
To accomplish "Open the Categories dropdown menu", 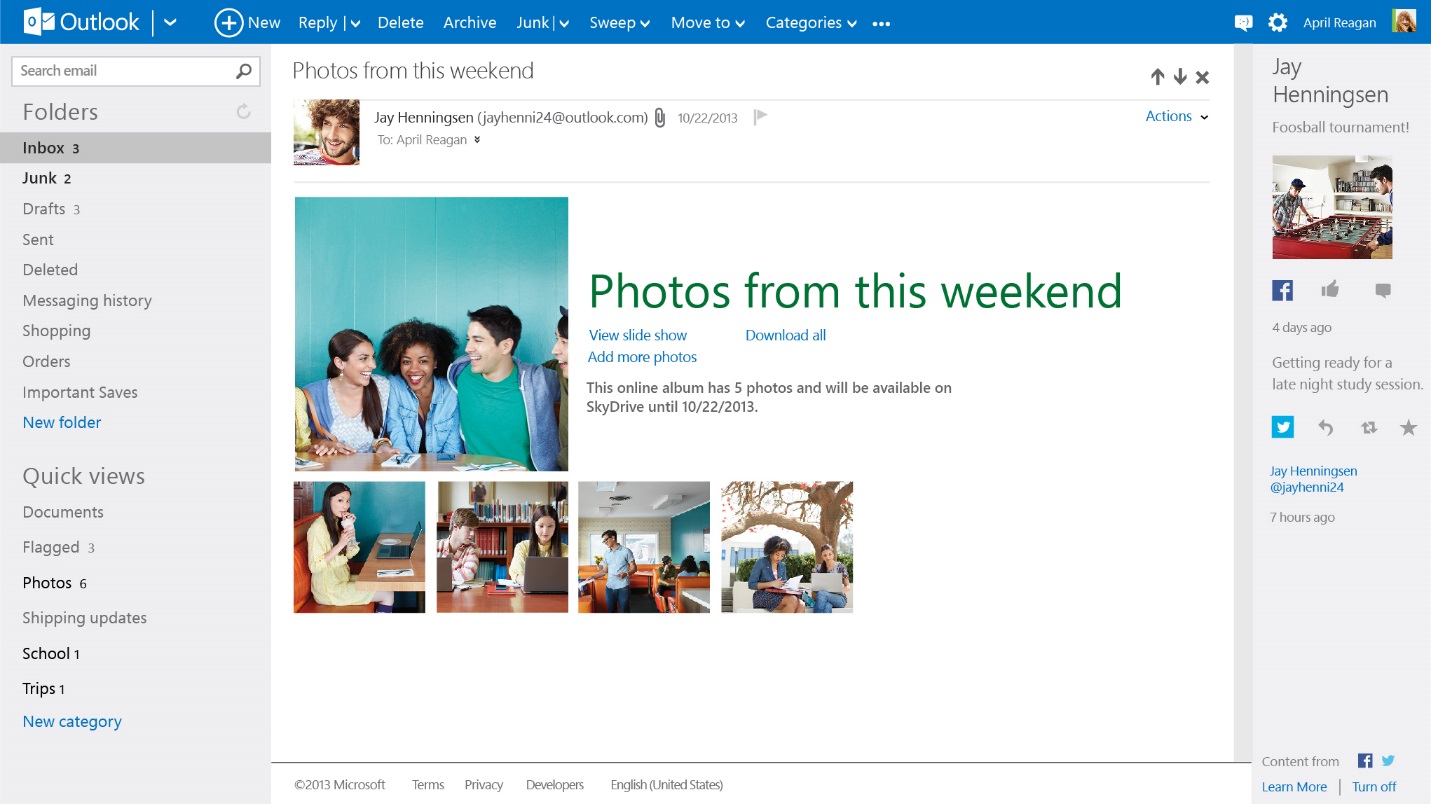I will point(811,23).
